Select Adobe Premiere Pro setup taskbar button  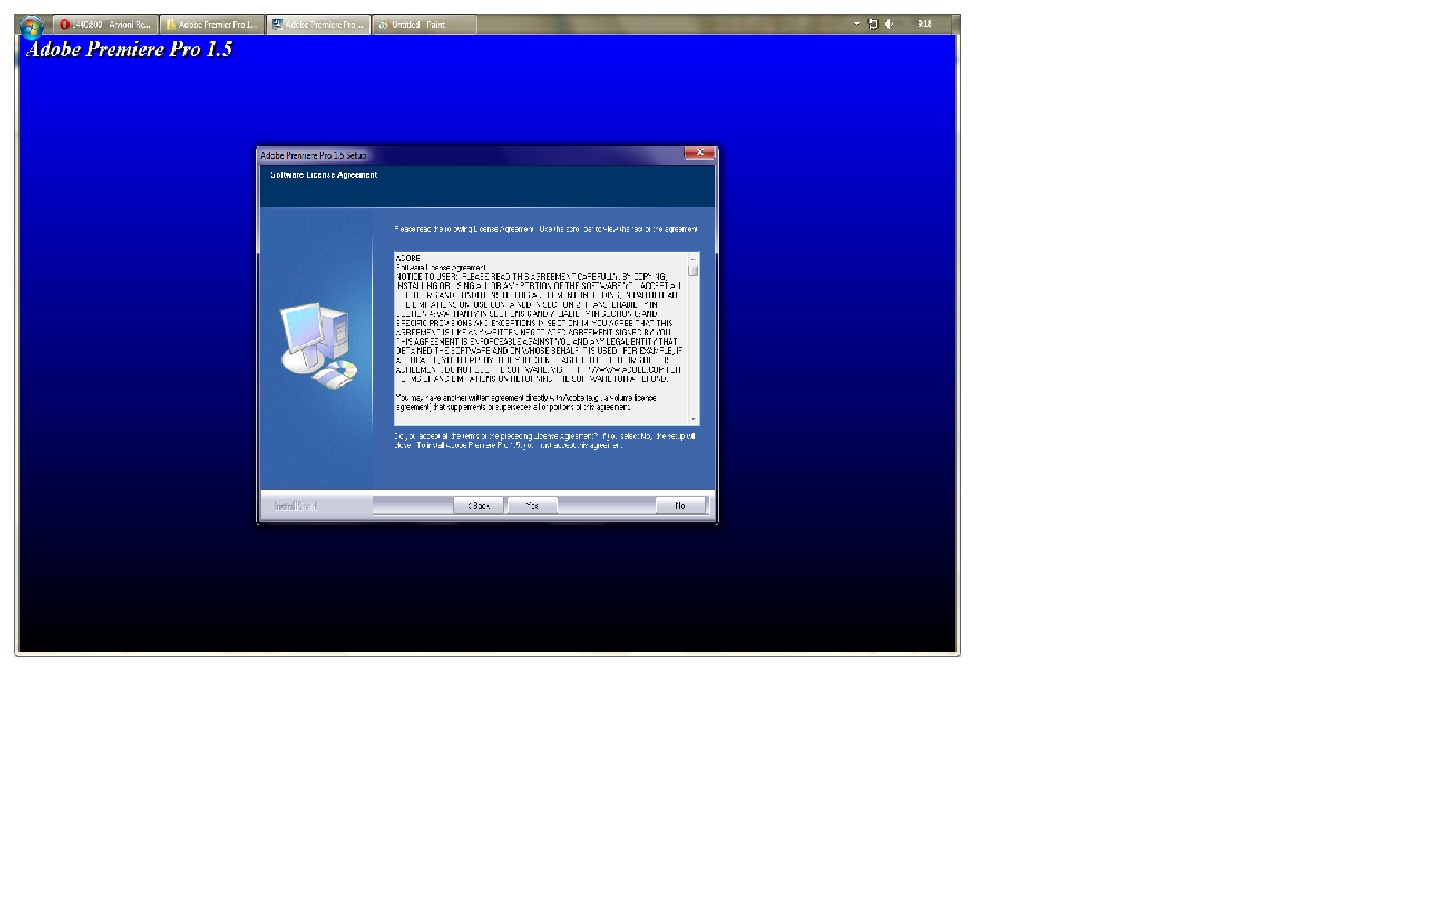pyautogui.click(x=319, y=25)
